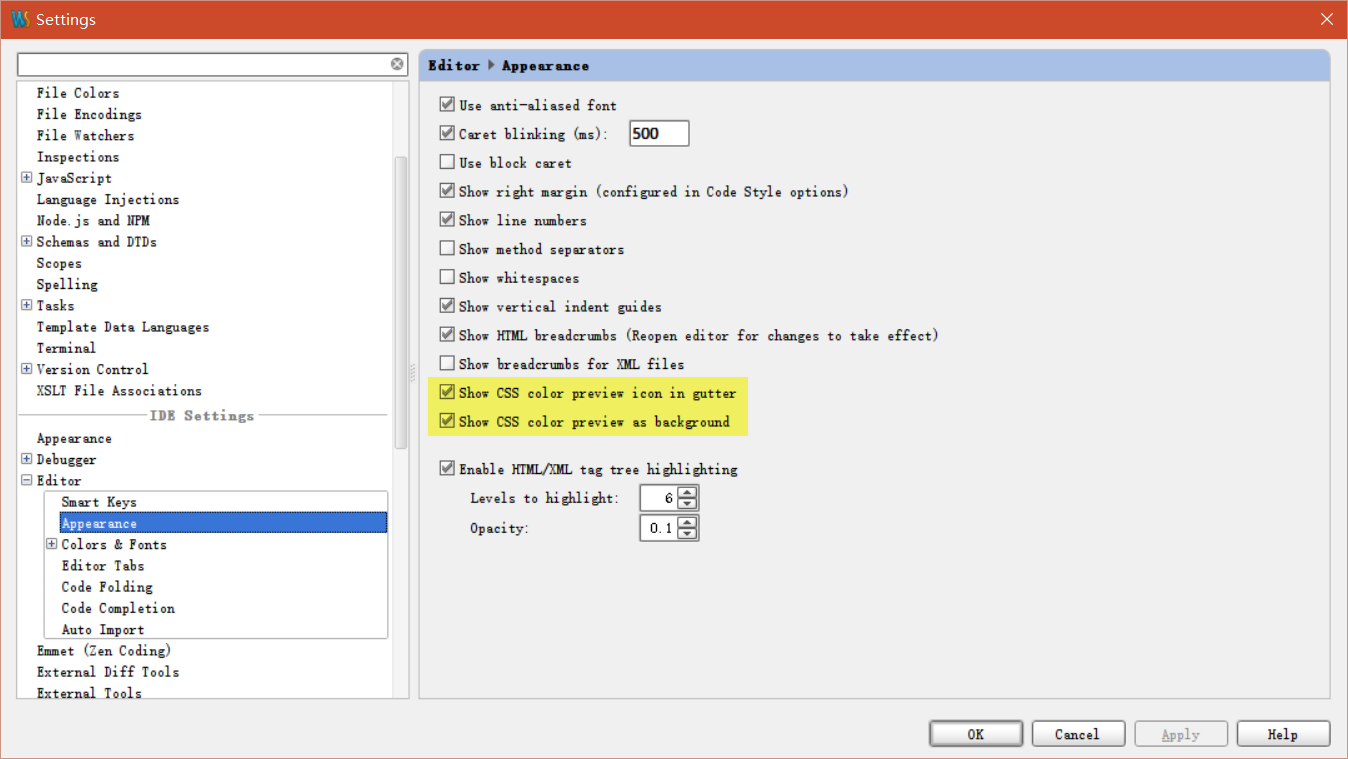This screenshot has width=1348, height=759.
Task: Click the caret blinking 500 ms field
Action: 659,133
